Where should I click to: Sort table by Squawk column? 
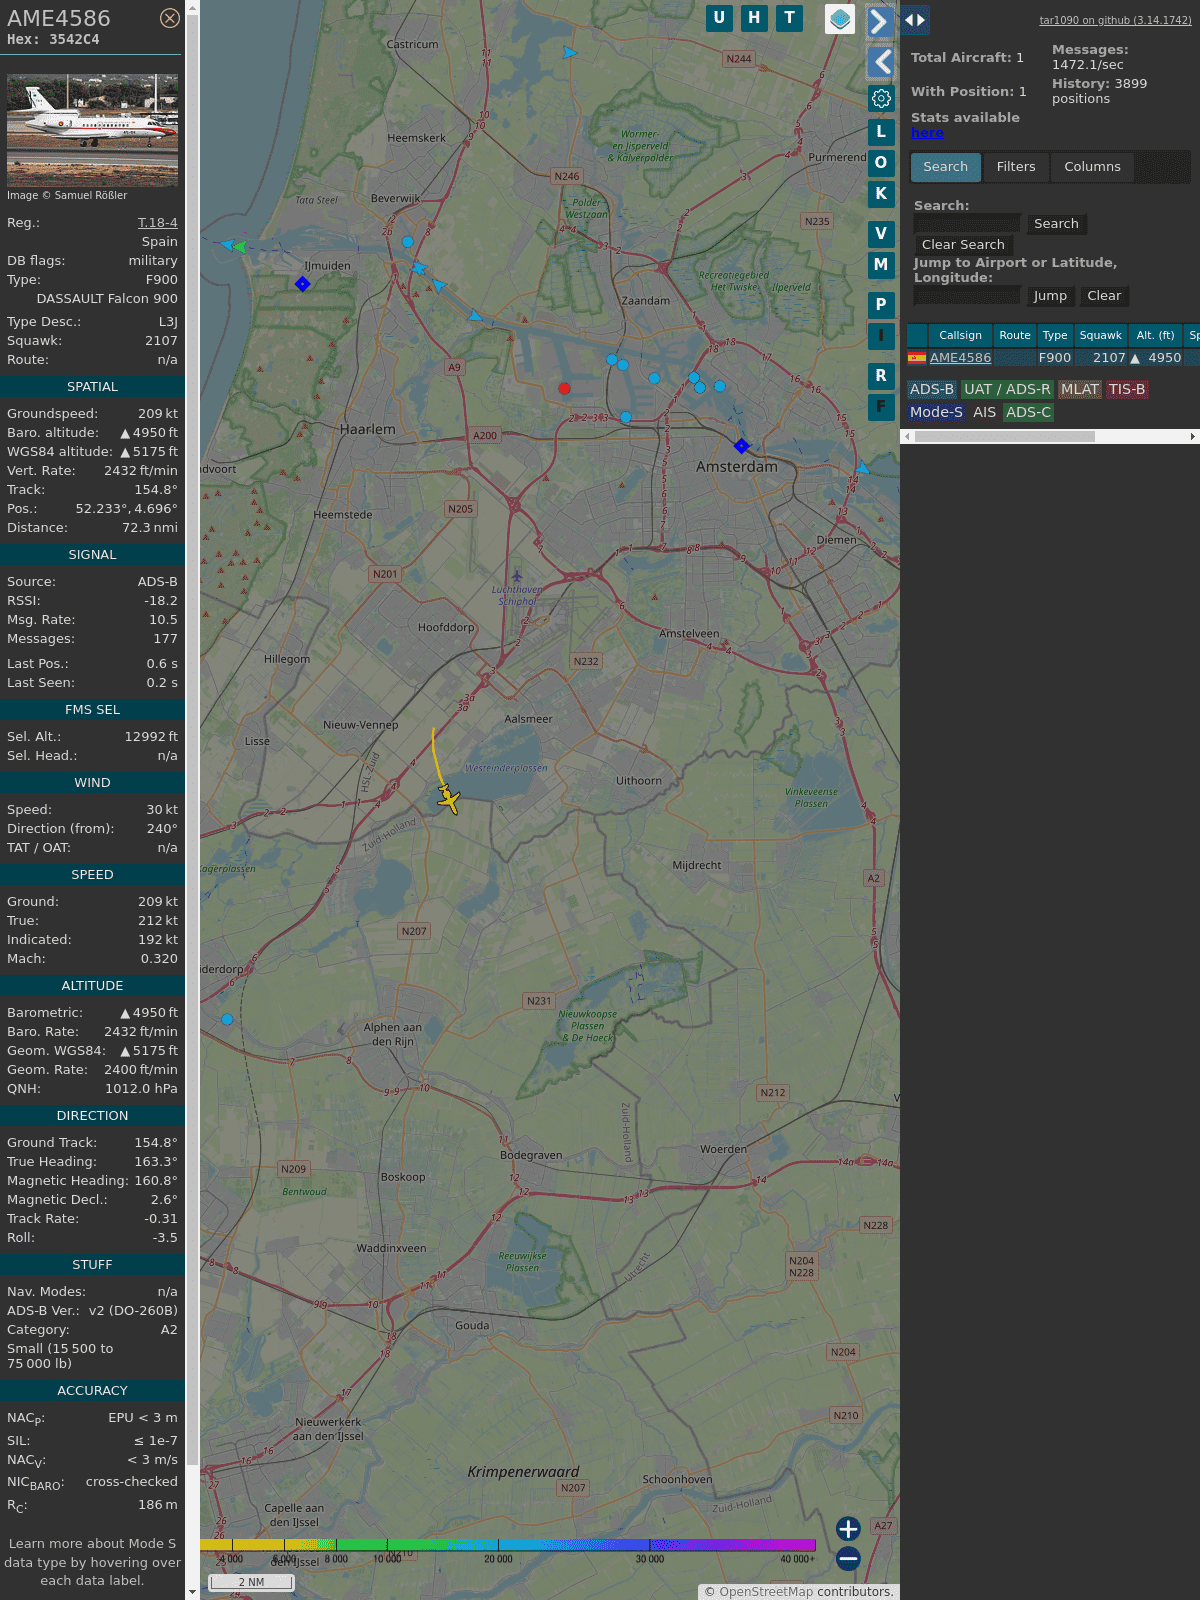(x=1101, y=335)
